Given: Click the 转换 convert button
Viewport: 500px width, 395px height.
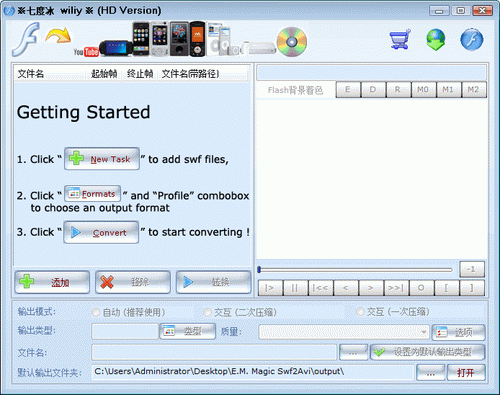Looking at the screenshot, I should tap(213, 282).
